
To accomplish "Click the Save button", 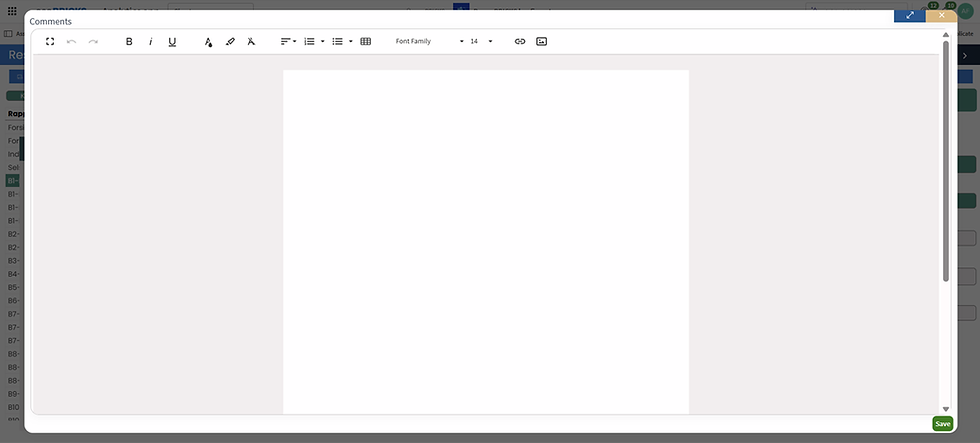I will click(942, 424).
